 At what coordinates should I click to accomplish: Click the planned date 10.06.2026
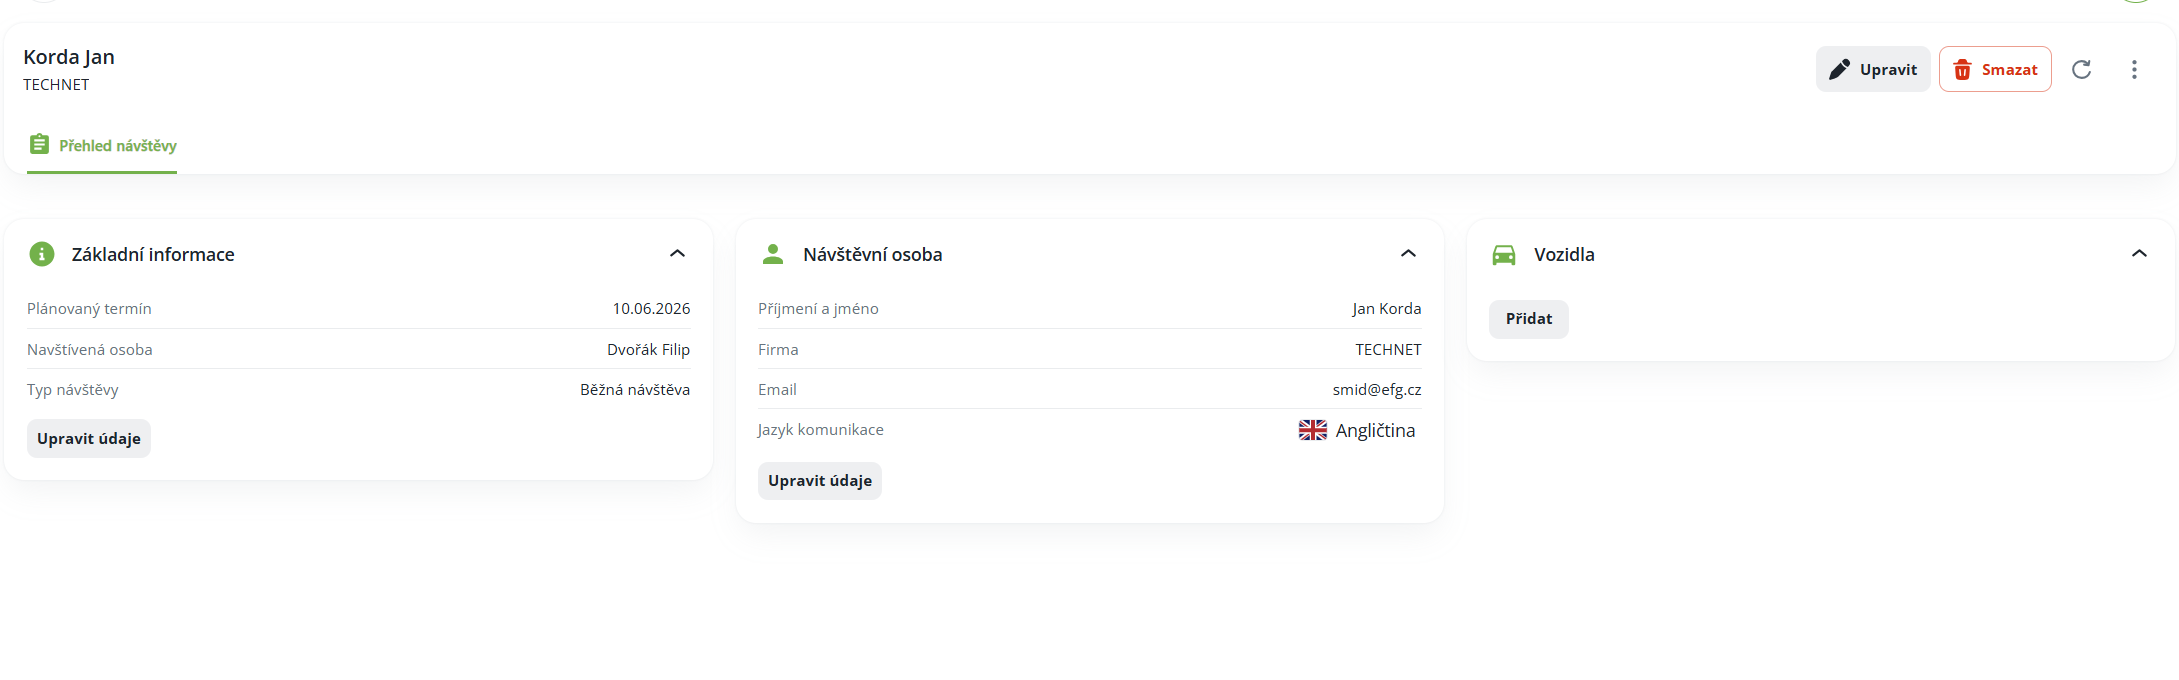point(651,309)
